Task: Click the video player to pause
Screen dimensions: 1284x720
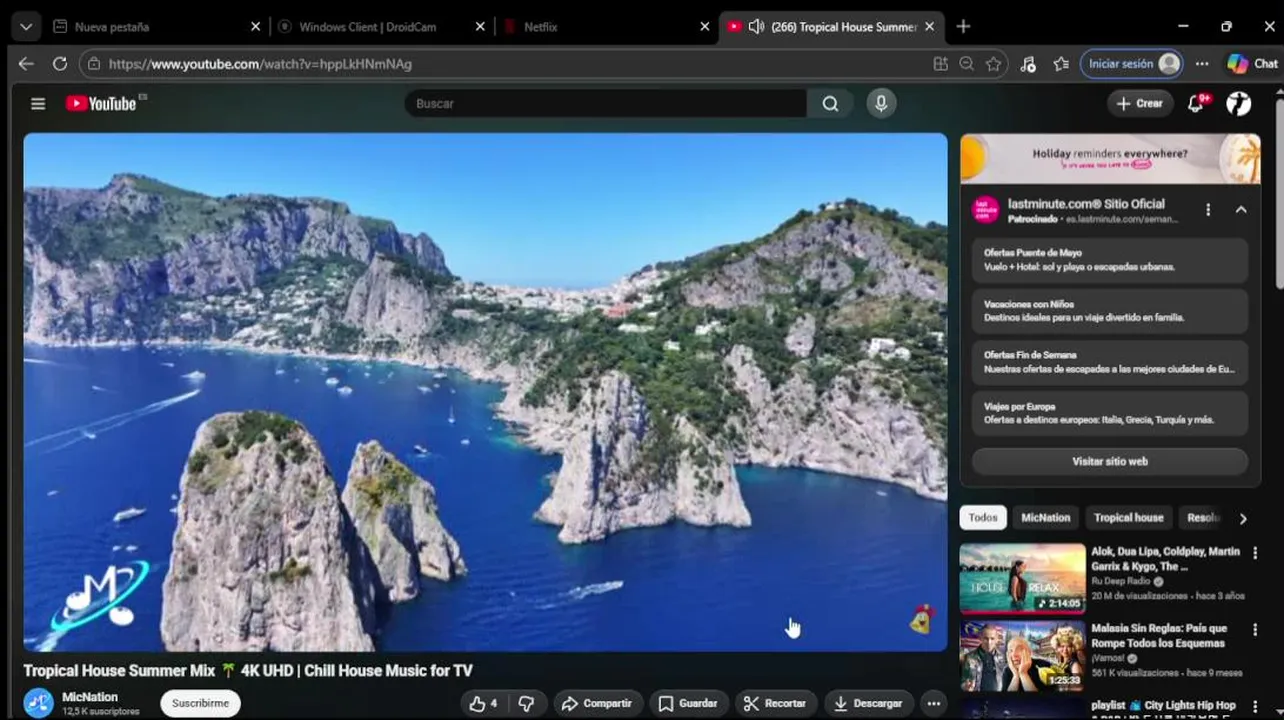Action: click(485, 392)
